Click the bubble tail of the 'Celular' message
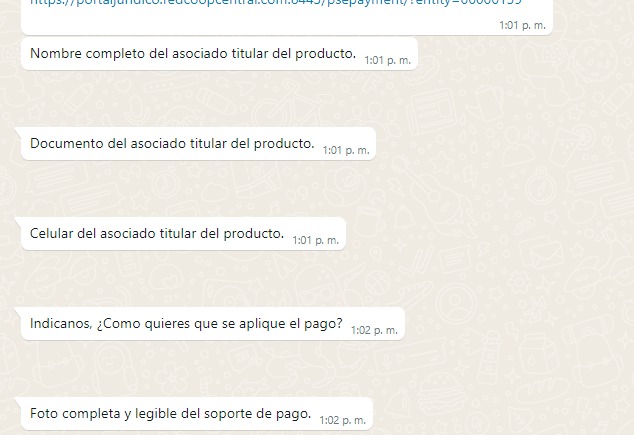This screenshot has height=435, width=634. click(x=18, y=222)
